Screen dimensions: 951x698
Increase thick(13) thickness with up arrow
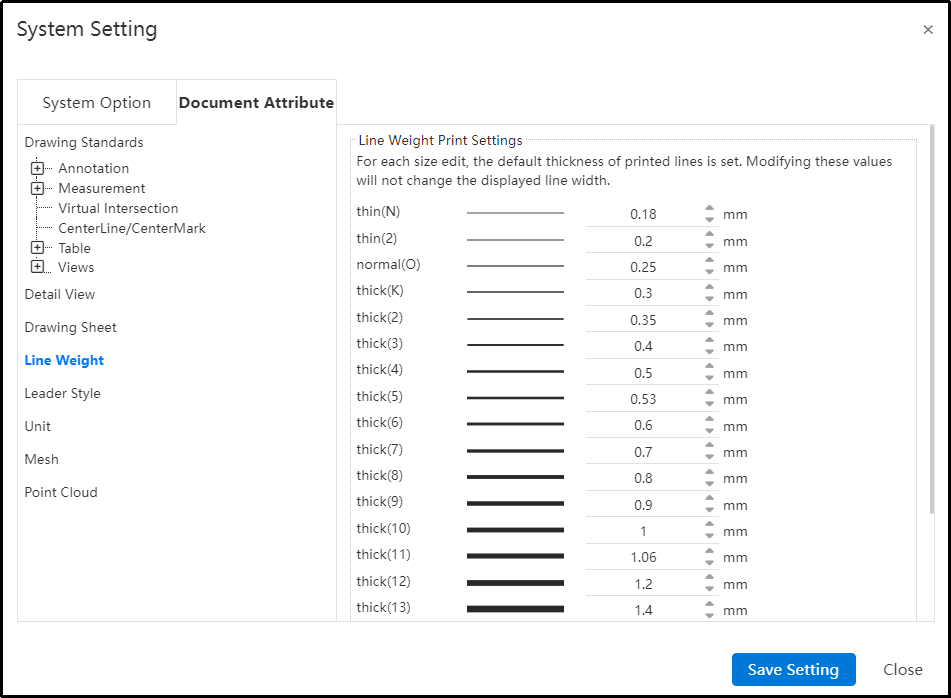(710, 604)
